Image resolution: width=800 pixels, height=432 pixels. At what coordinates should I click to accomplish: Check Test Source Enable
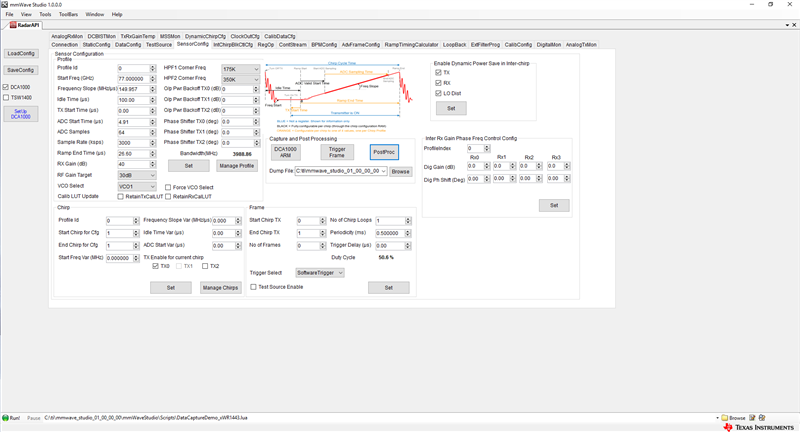click(x=254, y=287)
